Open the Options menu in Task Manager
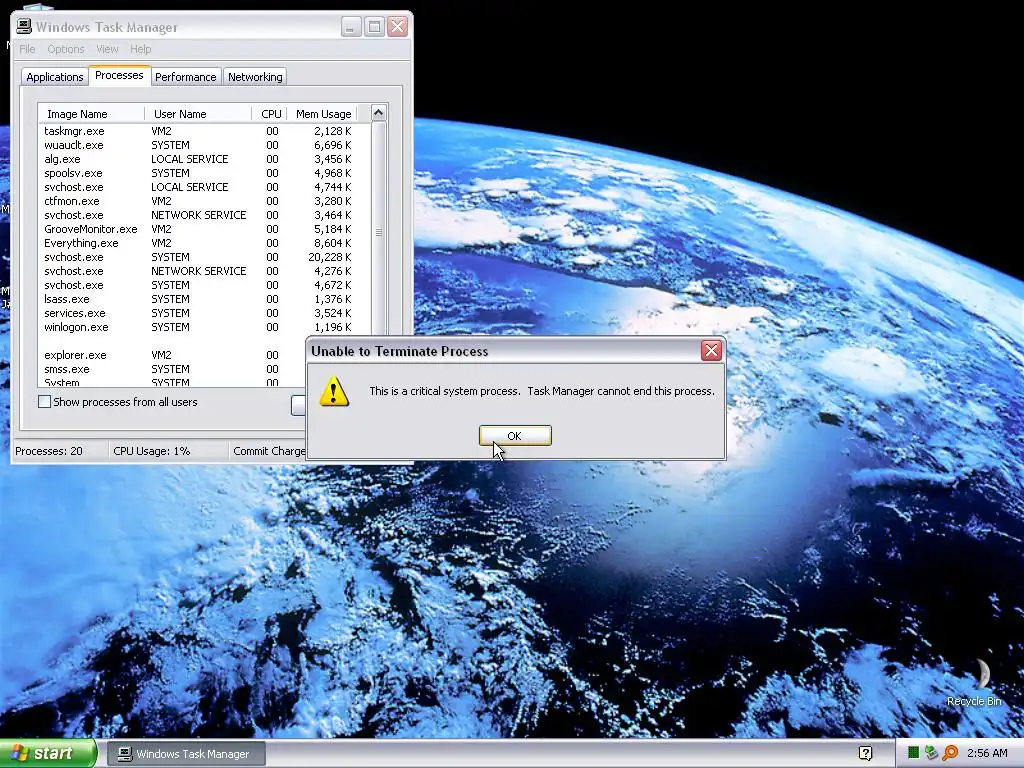1024x768 pixels. pos(65,49)
